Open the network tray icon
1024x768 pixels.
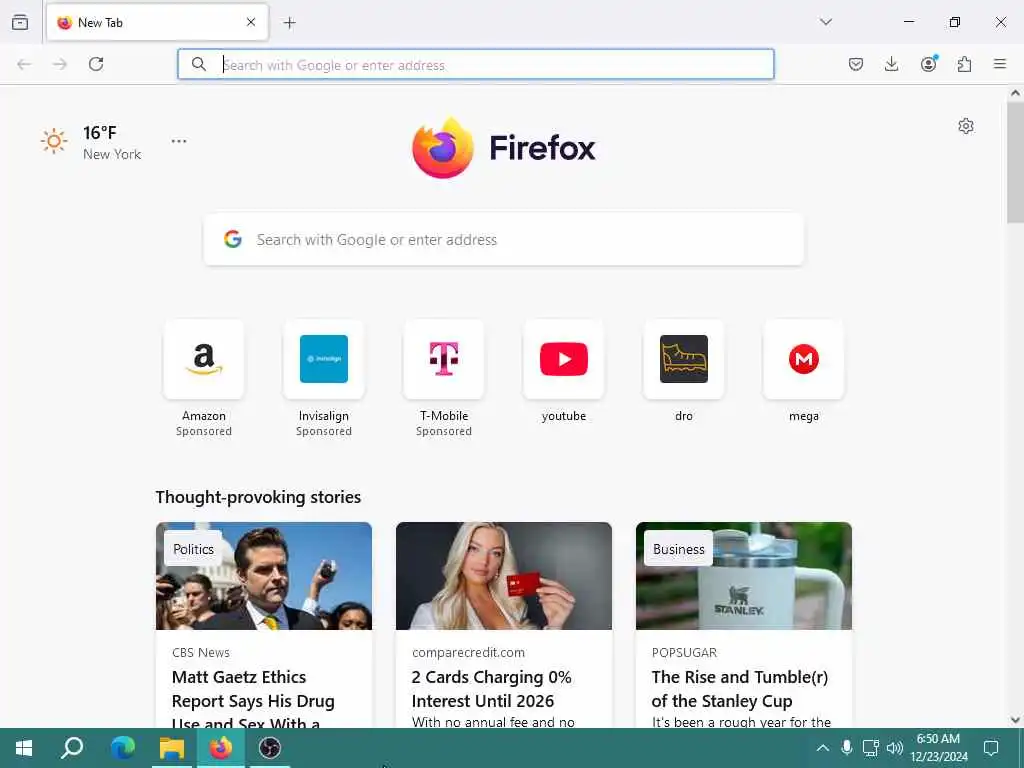coord(871,748)
